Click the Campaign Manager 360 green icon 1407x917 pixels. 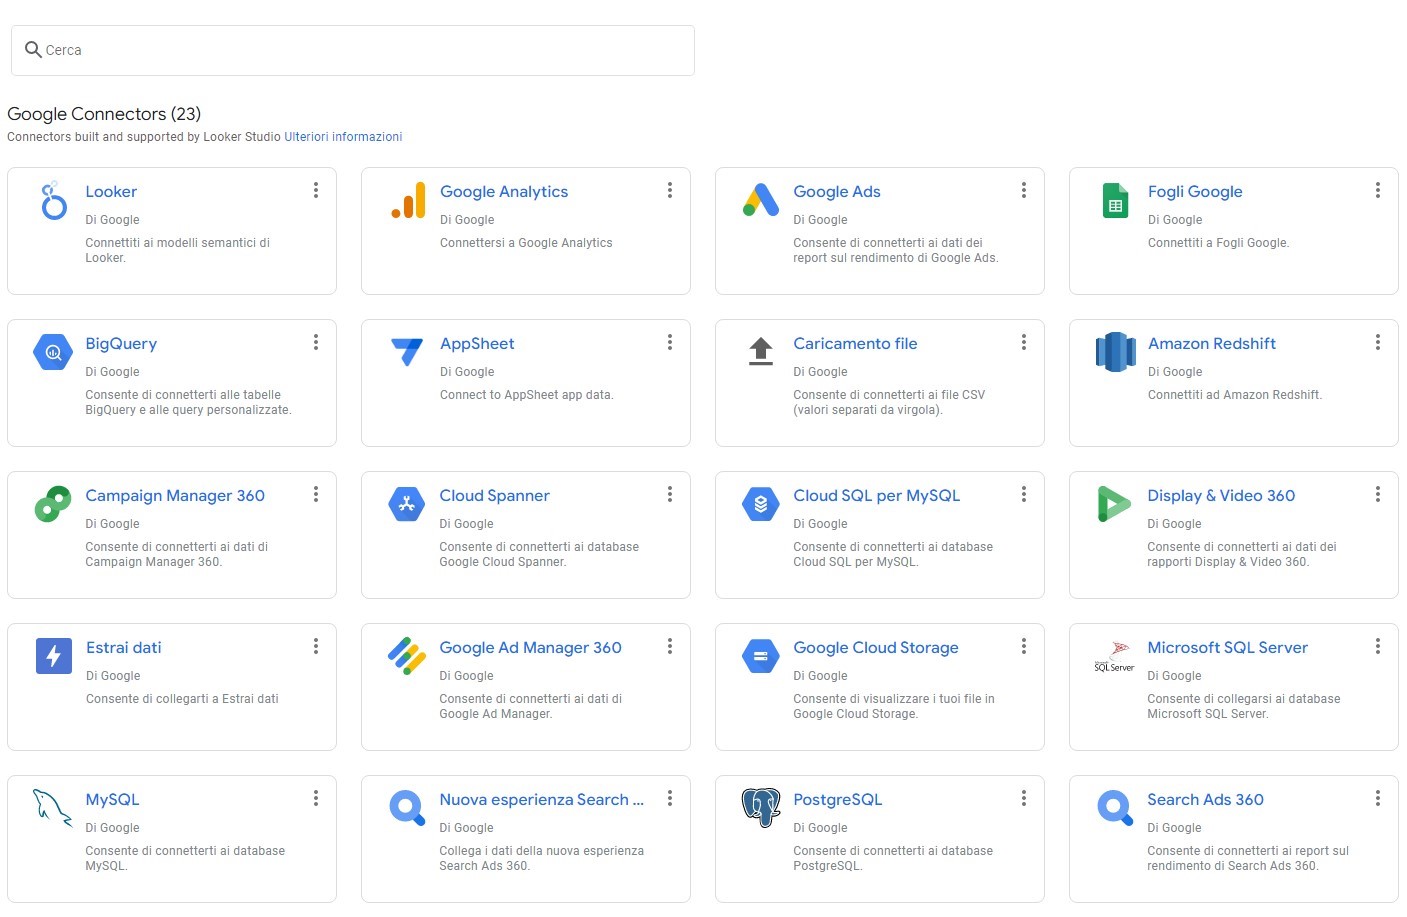pos(53,504)
